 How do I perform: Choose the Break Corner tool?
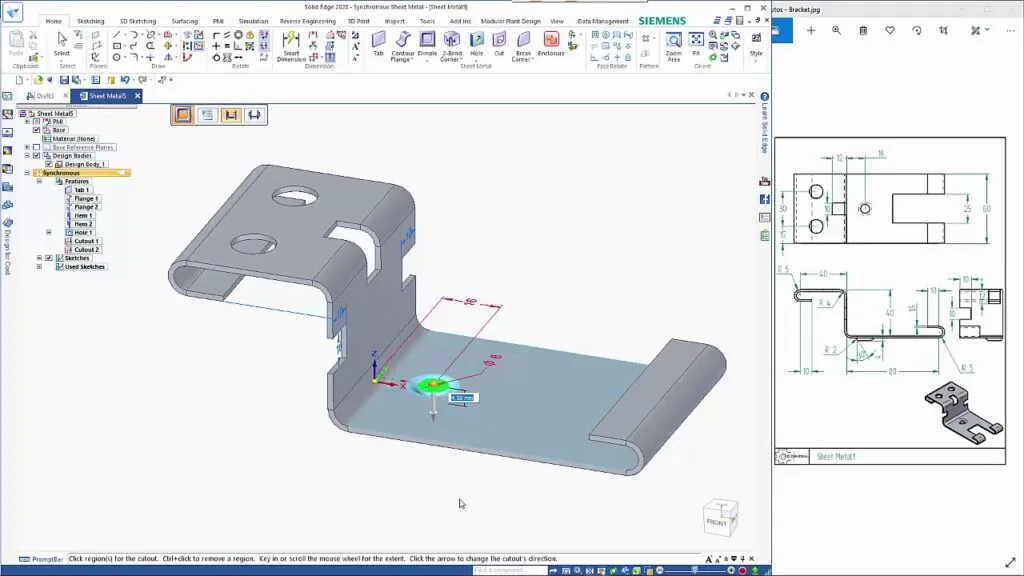(x=523, y=46)
